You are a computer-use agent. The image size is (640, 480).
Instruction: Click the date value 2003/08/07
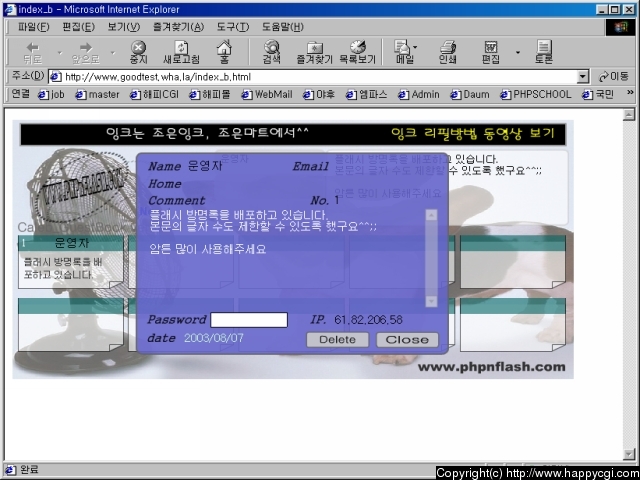click(213, 338)
